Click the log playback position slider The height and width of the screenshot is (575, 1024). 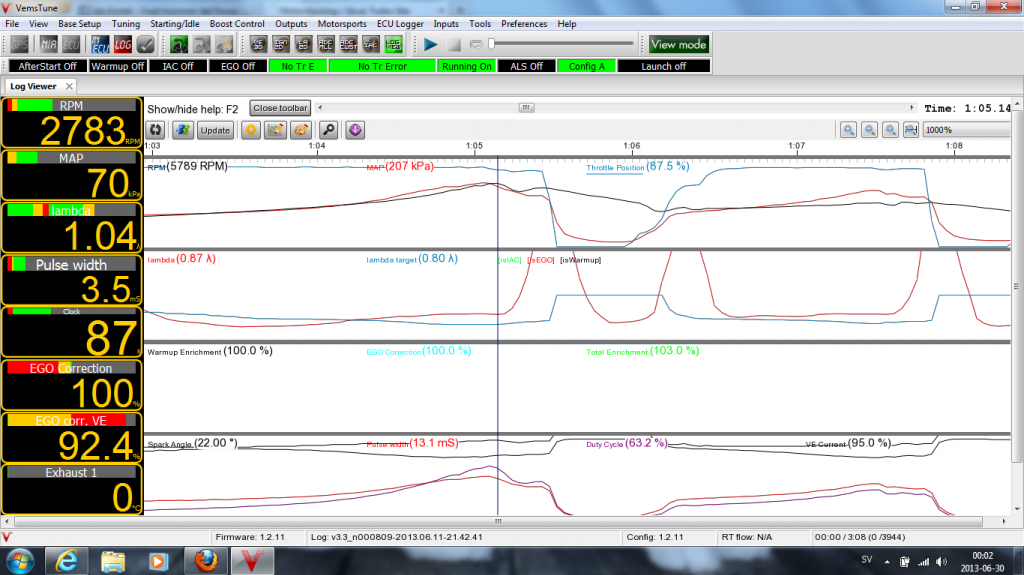click(x=560, y=44)
